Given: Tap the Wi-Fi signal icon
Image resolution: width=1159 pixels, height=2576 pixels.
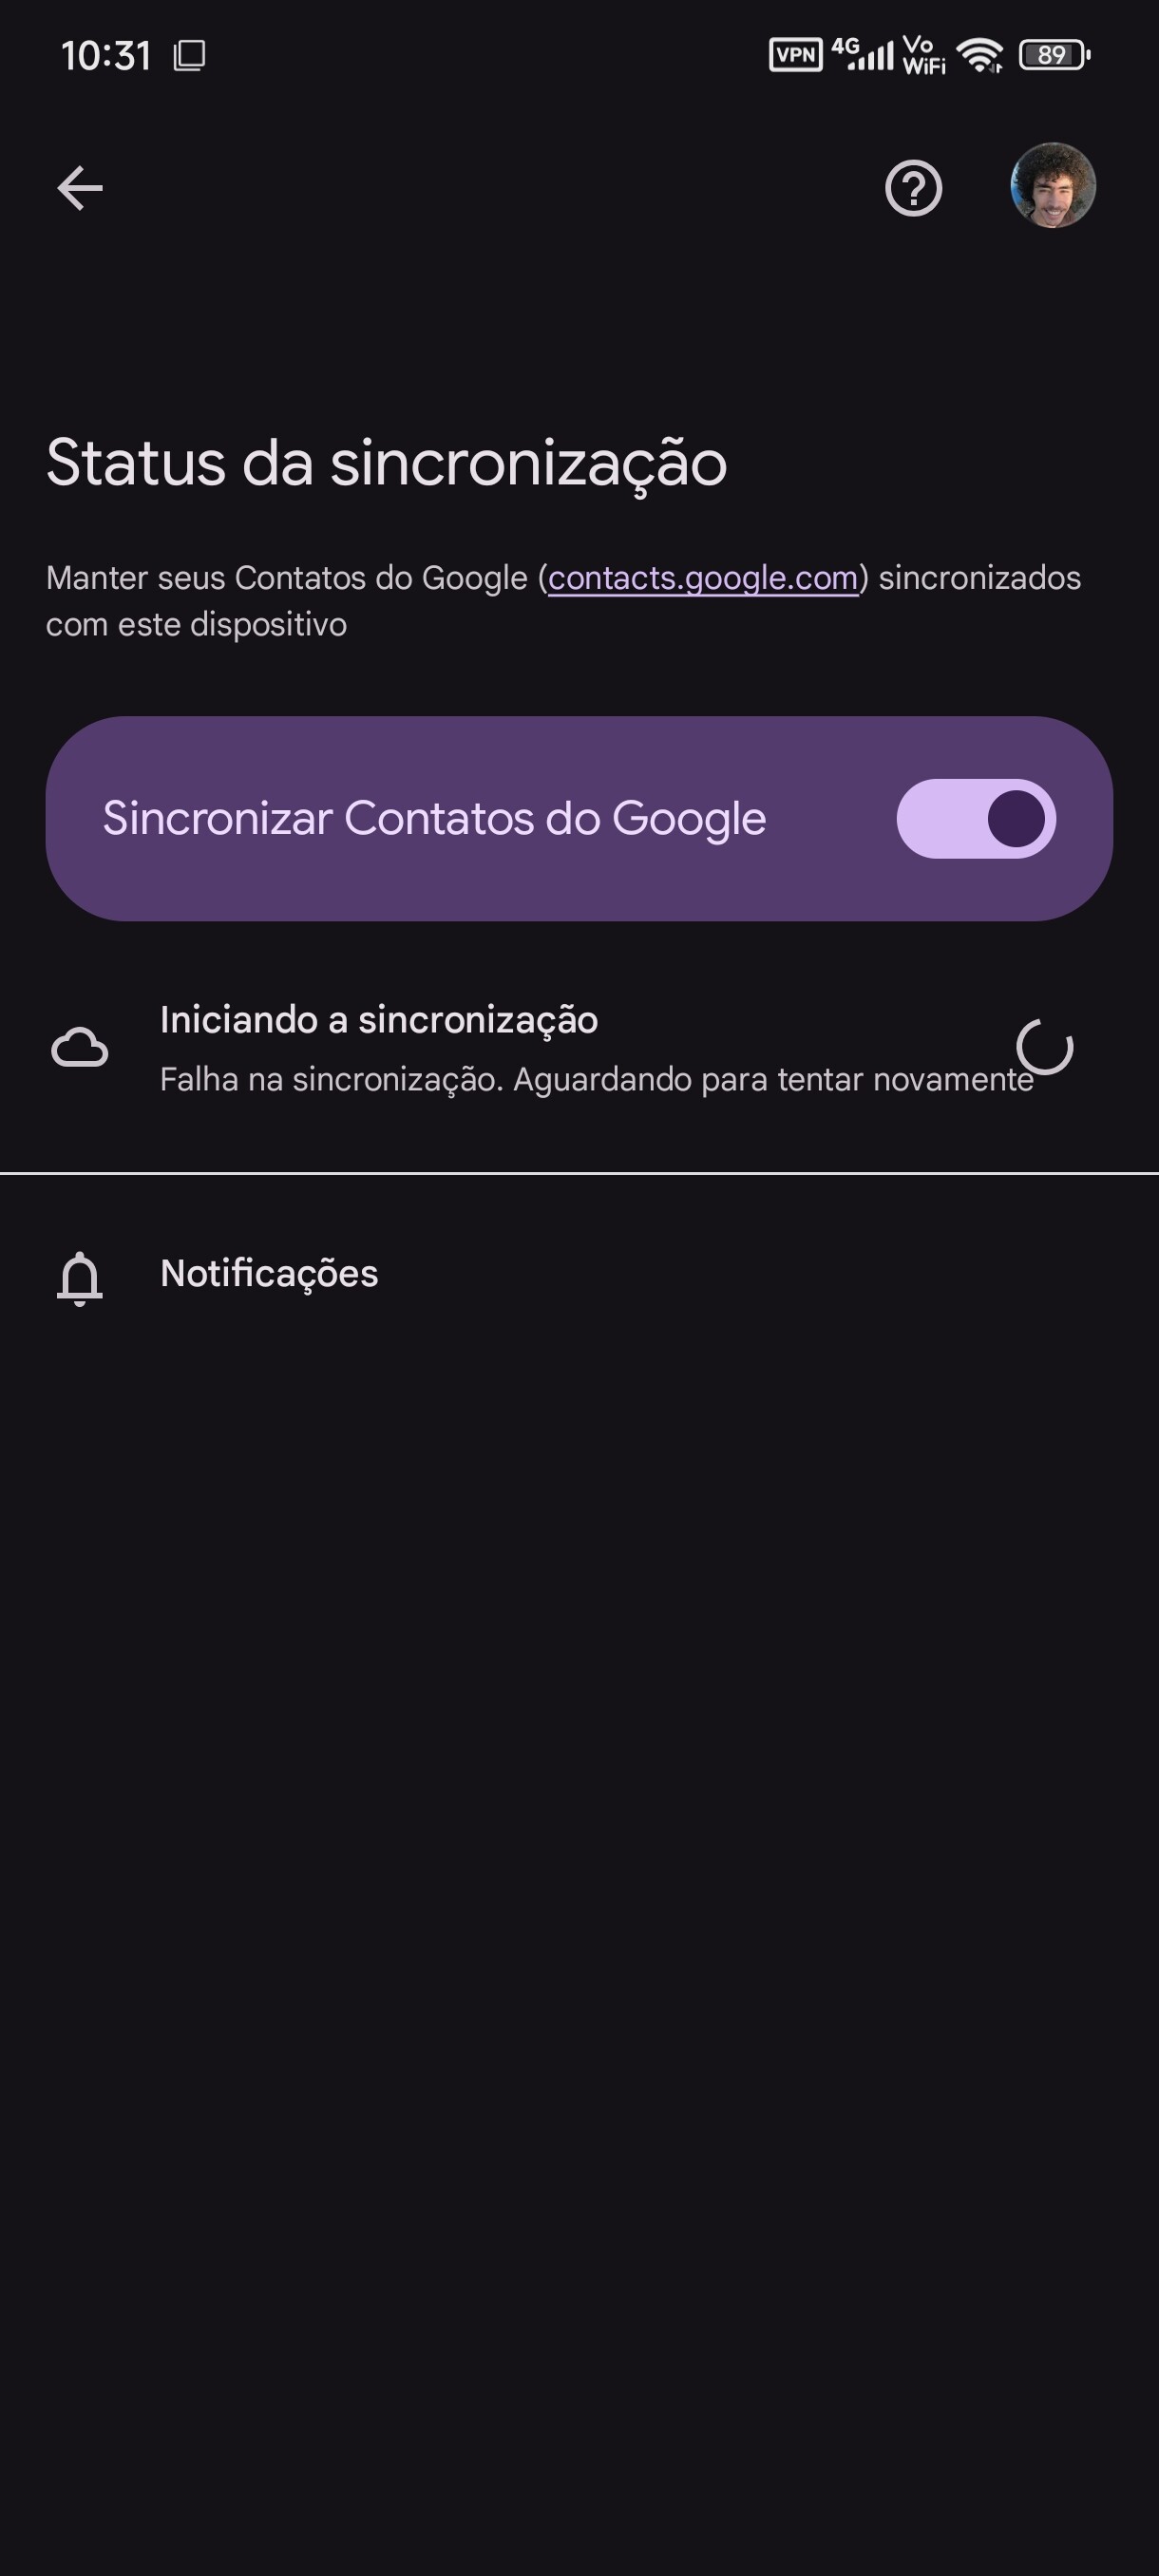Looking at the screenshot, I should 979,55.
